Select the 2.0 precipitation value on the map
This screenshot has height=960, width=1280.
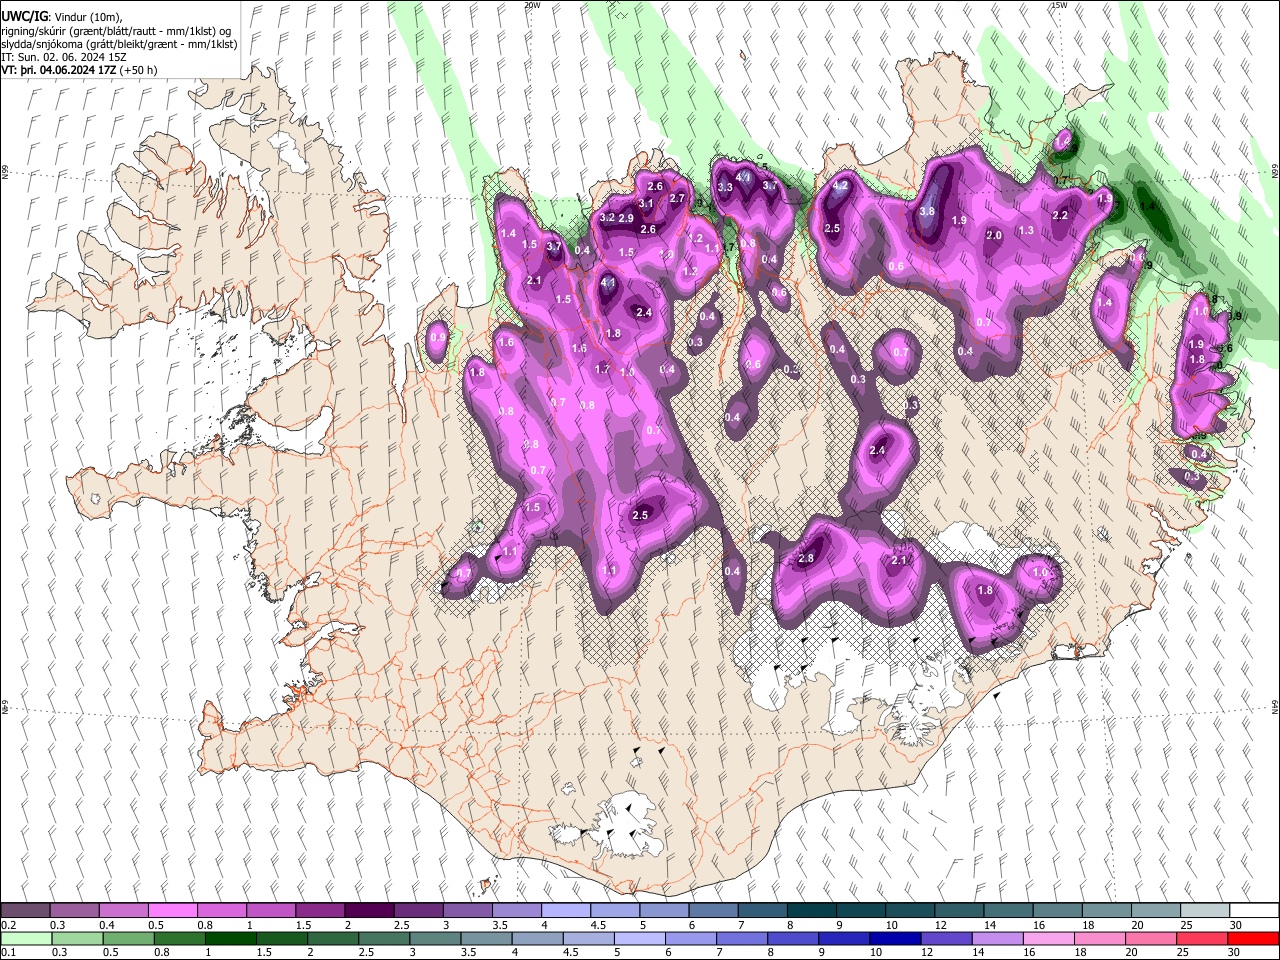[x=994, y=235]
